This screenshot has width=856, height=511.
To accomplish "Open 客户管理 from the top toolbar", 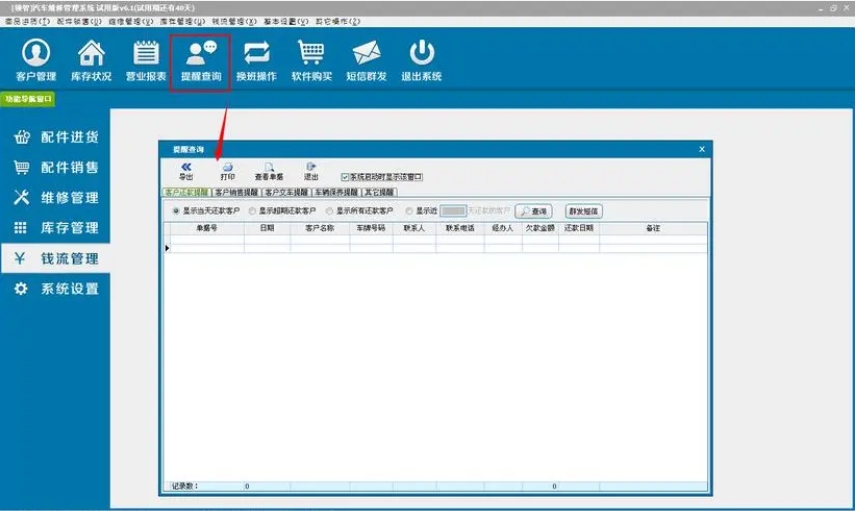I will click(x=36, y=61).
